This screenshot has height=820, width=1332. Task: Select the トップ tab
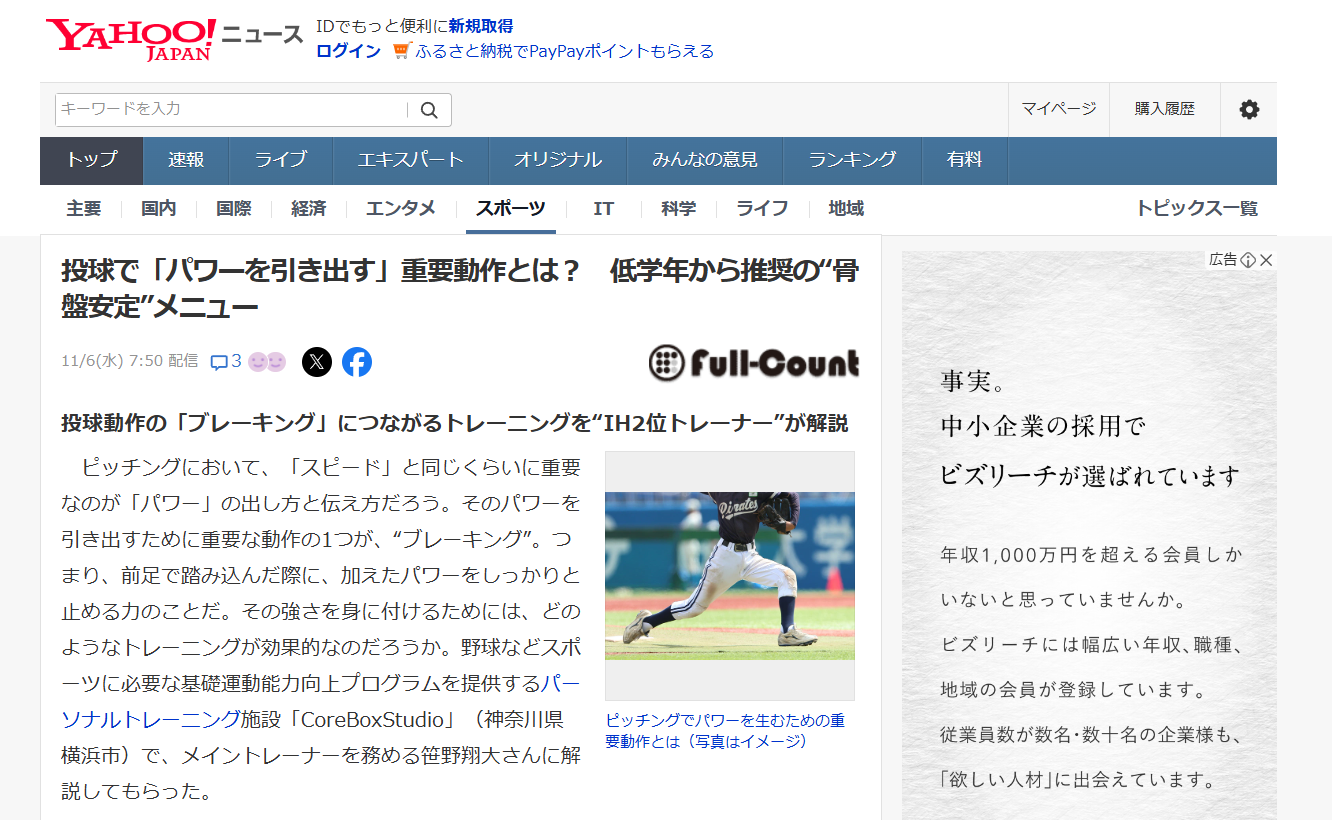tap(92, 160)
